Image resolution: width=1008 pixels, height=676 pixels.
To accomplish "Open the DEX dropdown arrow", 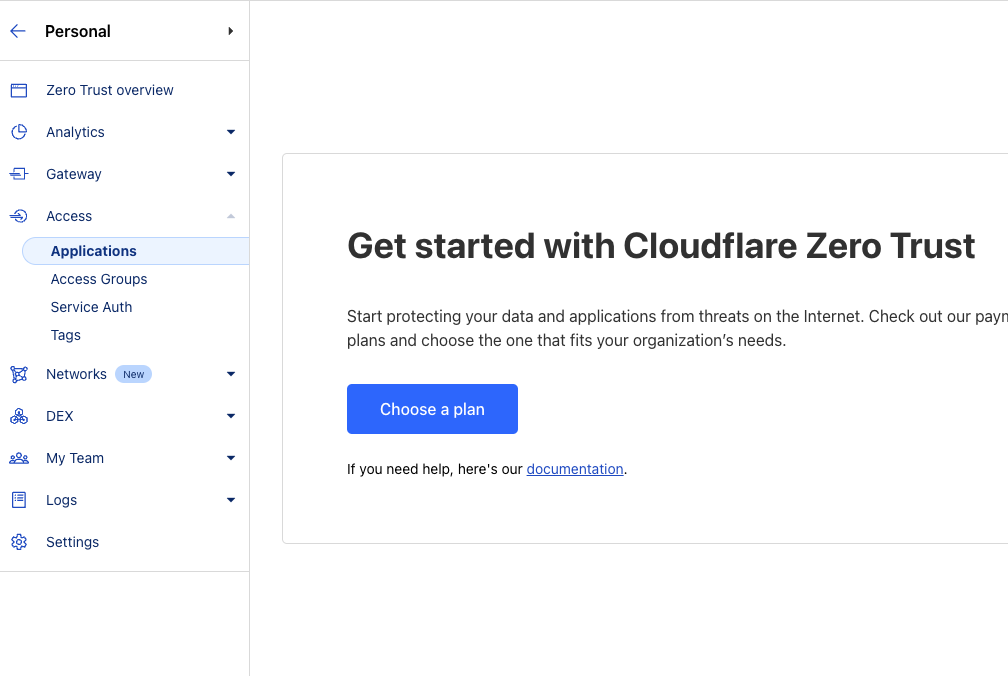I will (x=231, y=416).
